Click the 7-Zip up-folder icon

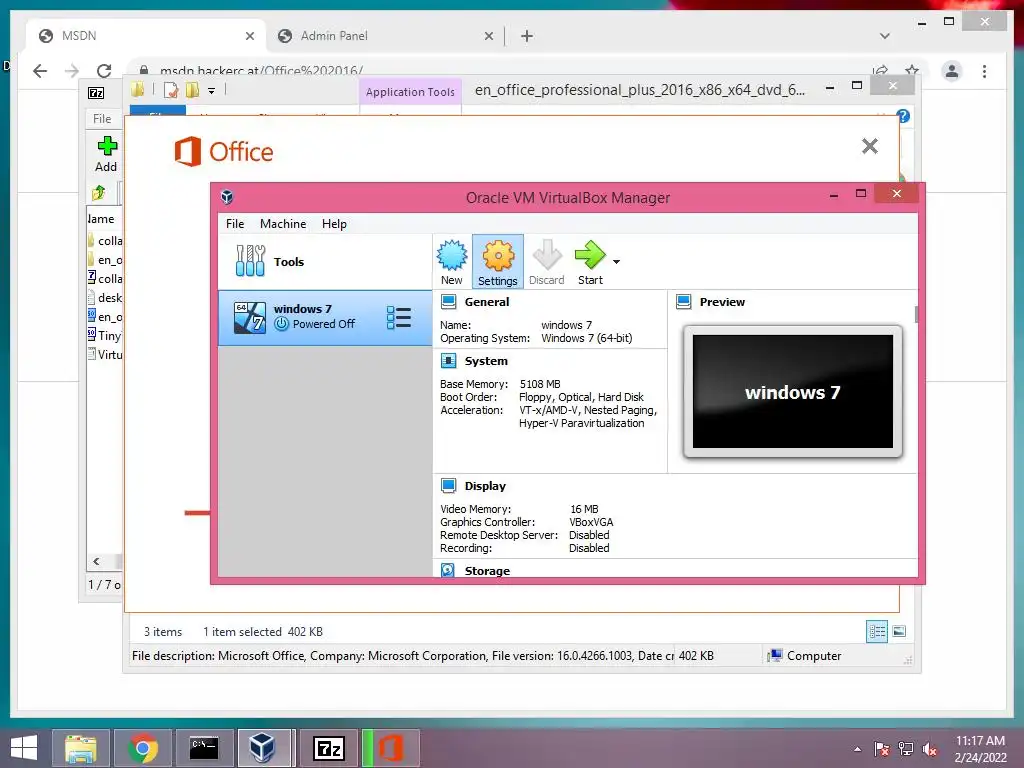pos(99,193)
